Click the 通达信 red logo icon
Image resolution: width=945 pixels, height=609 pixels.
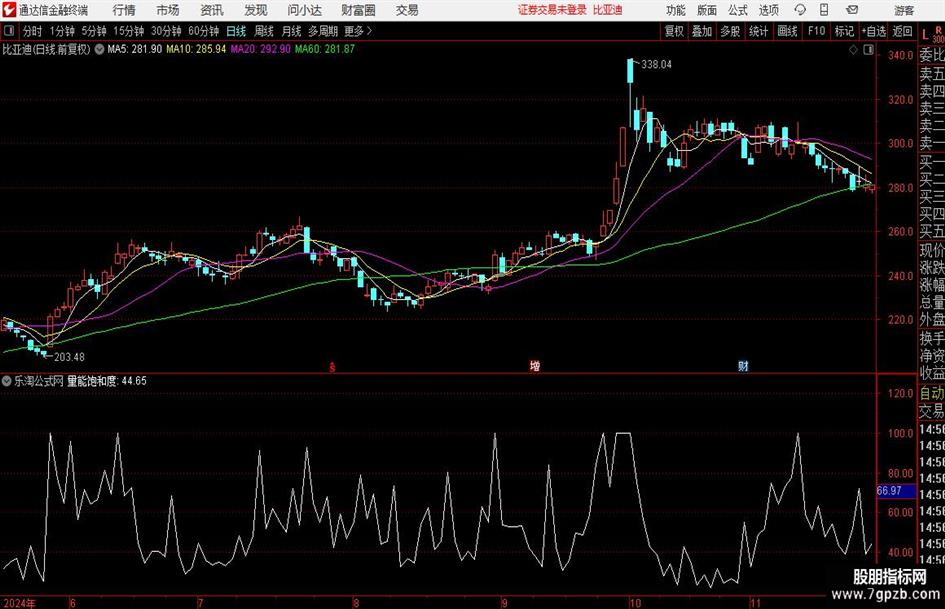point(9,10)
